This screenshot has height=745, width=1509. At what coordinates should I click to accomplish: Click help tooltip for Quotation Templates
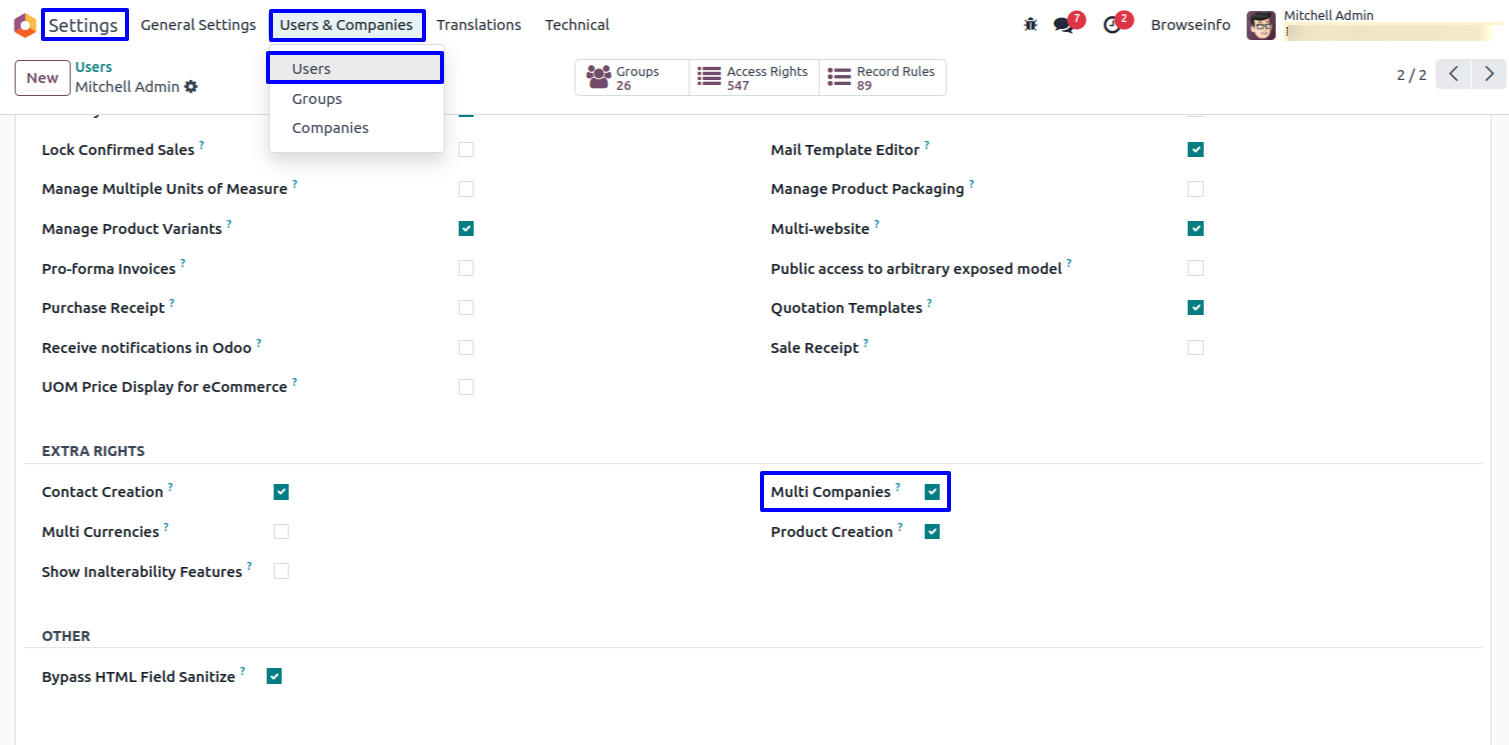point(930,303)
